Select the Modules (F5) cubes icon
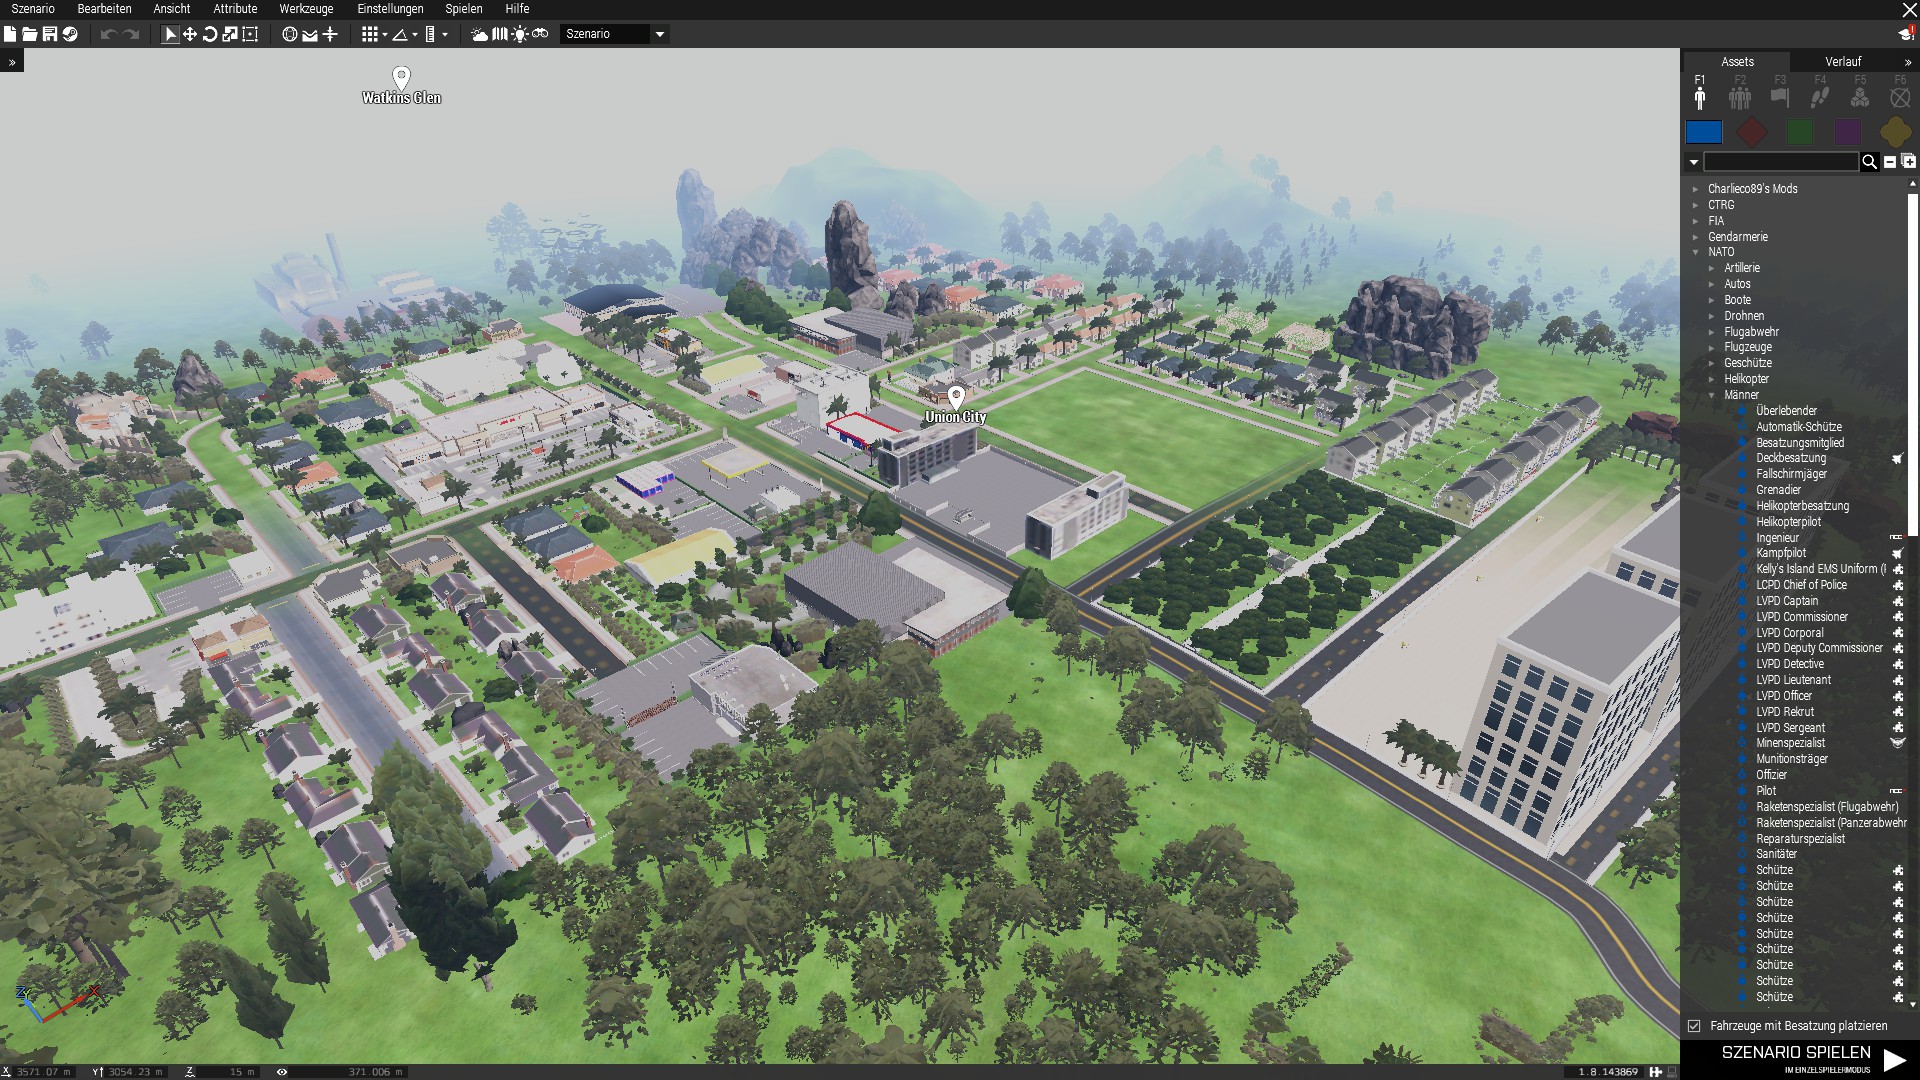The width and height of the screenshot is (1920, 1080). click(1860, 97)
